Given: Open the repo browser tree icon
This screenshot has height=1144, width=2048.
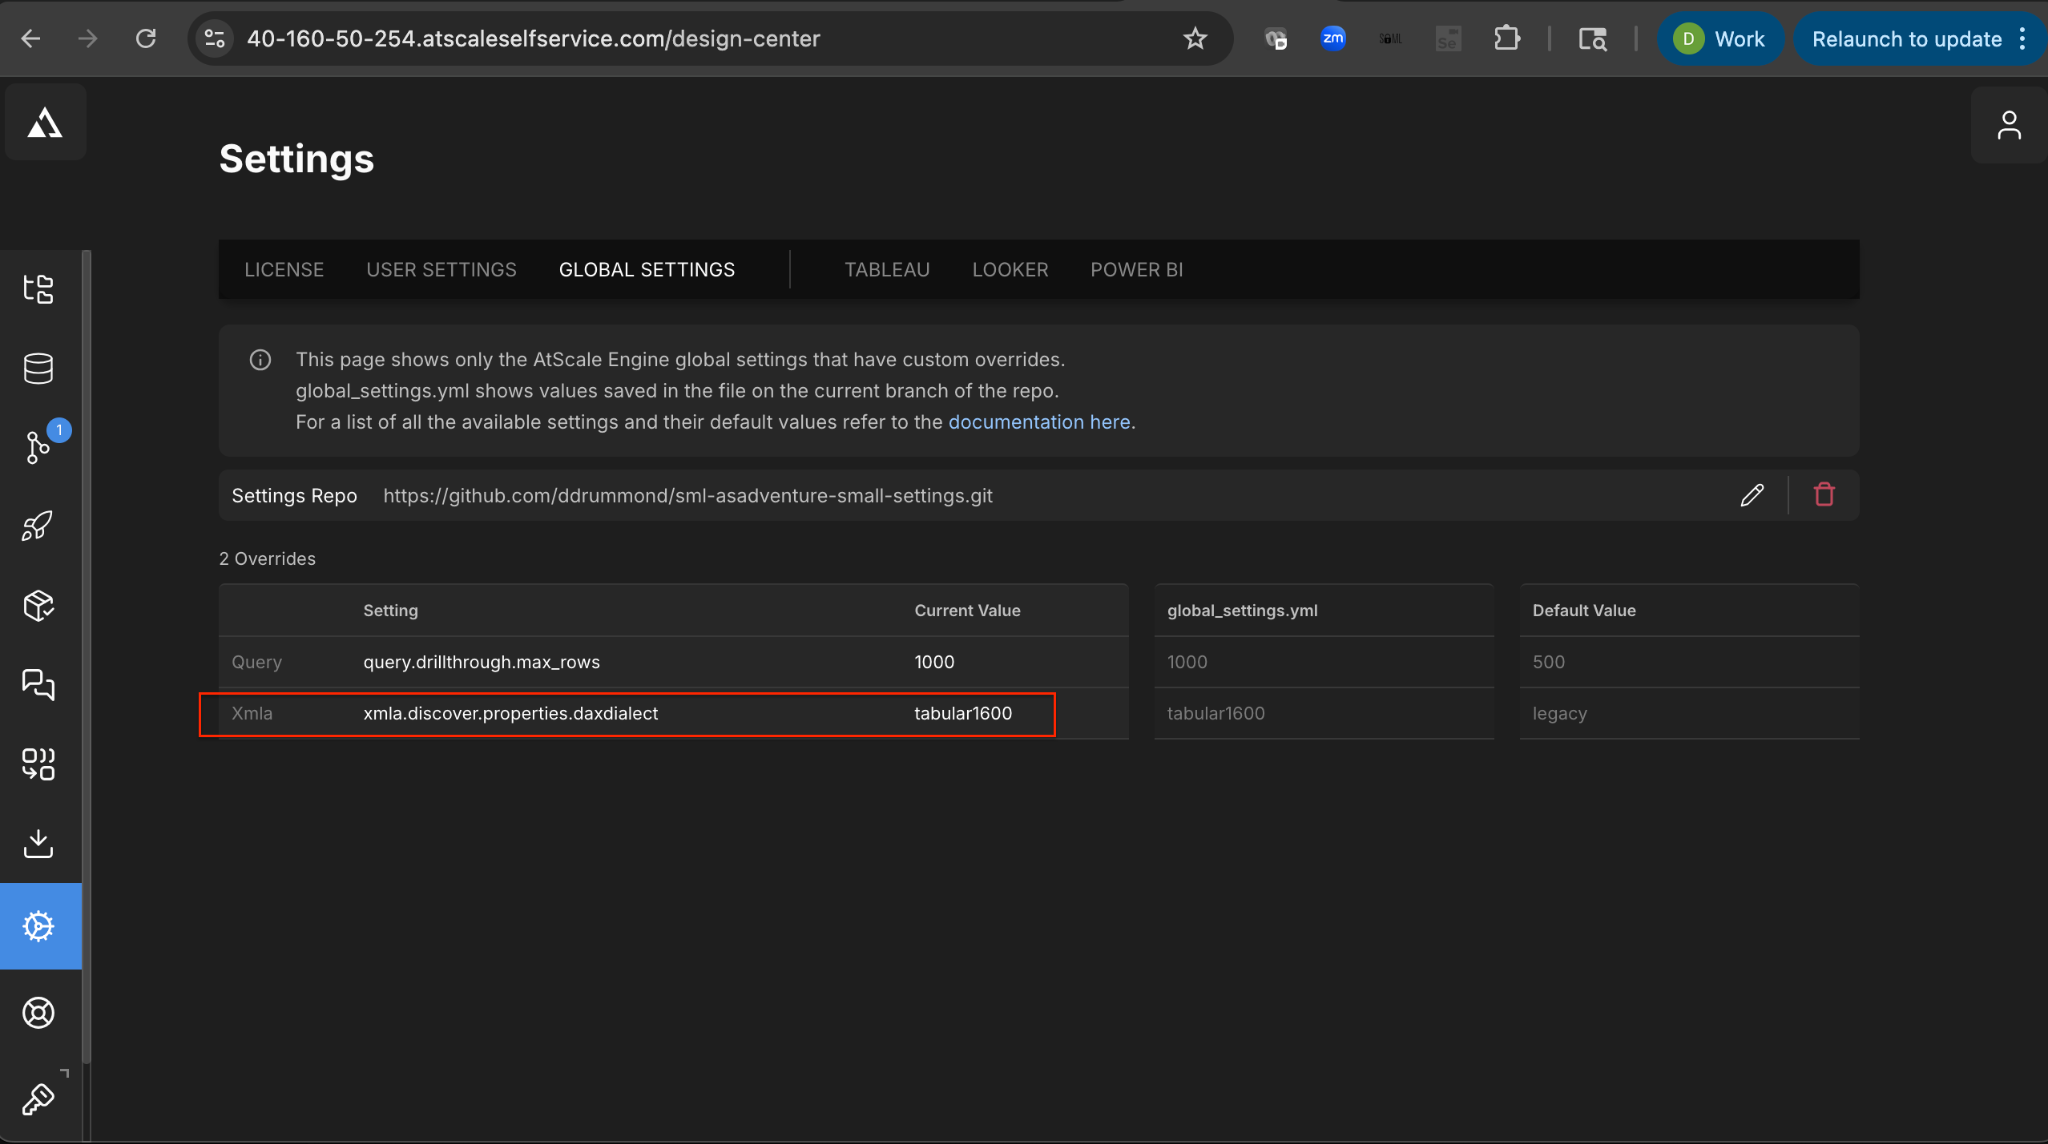Looking at the screenshot, I should click(38, 289).
